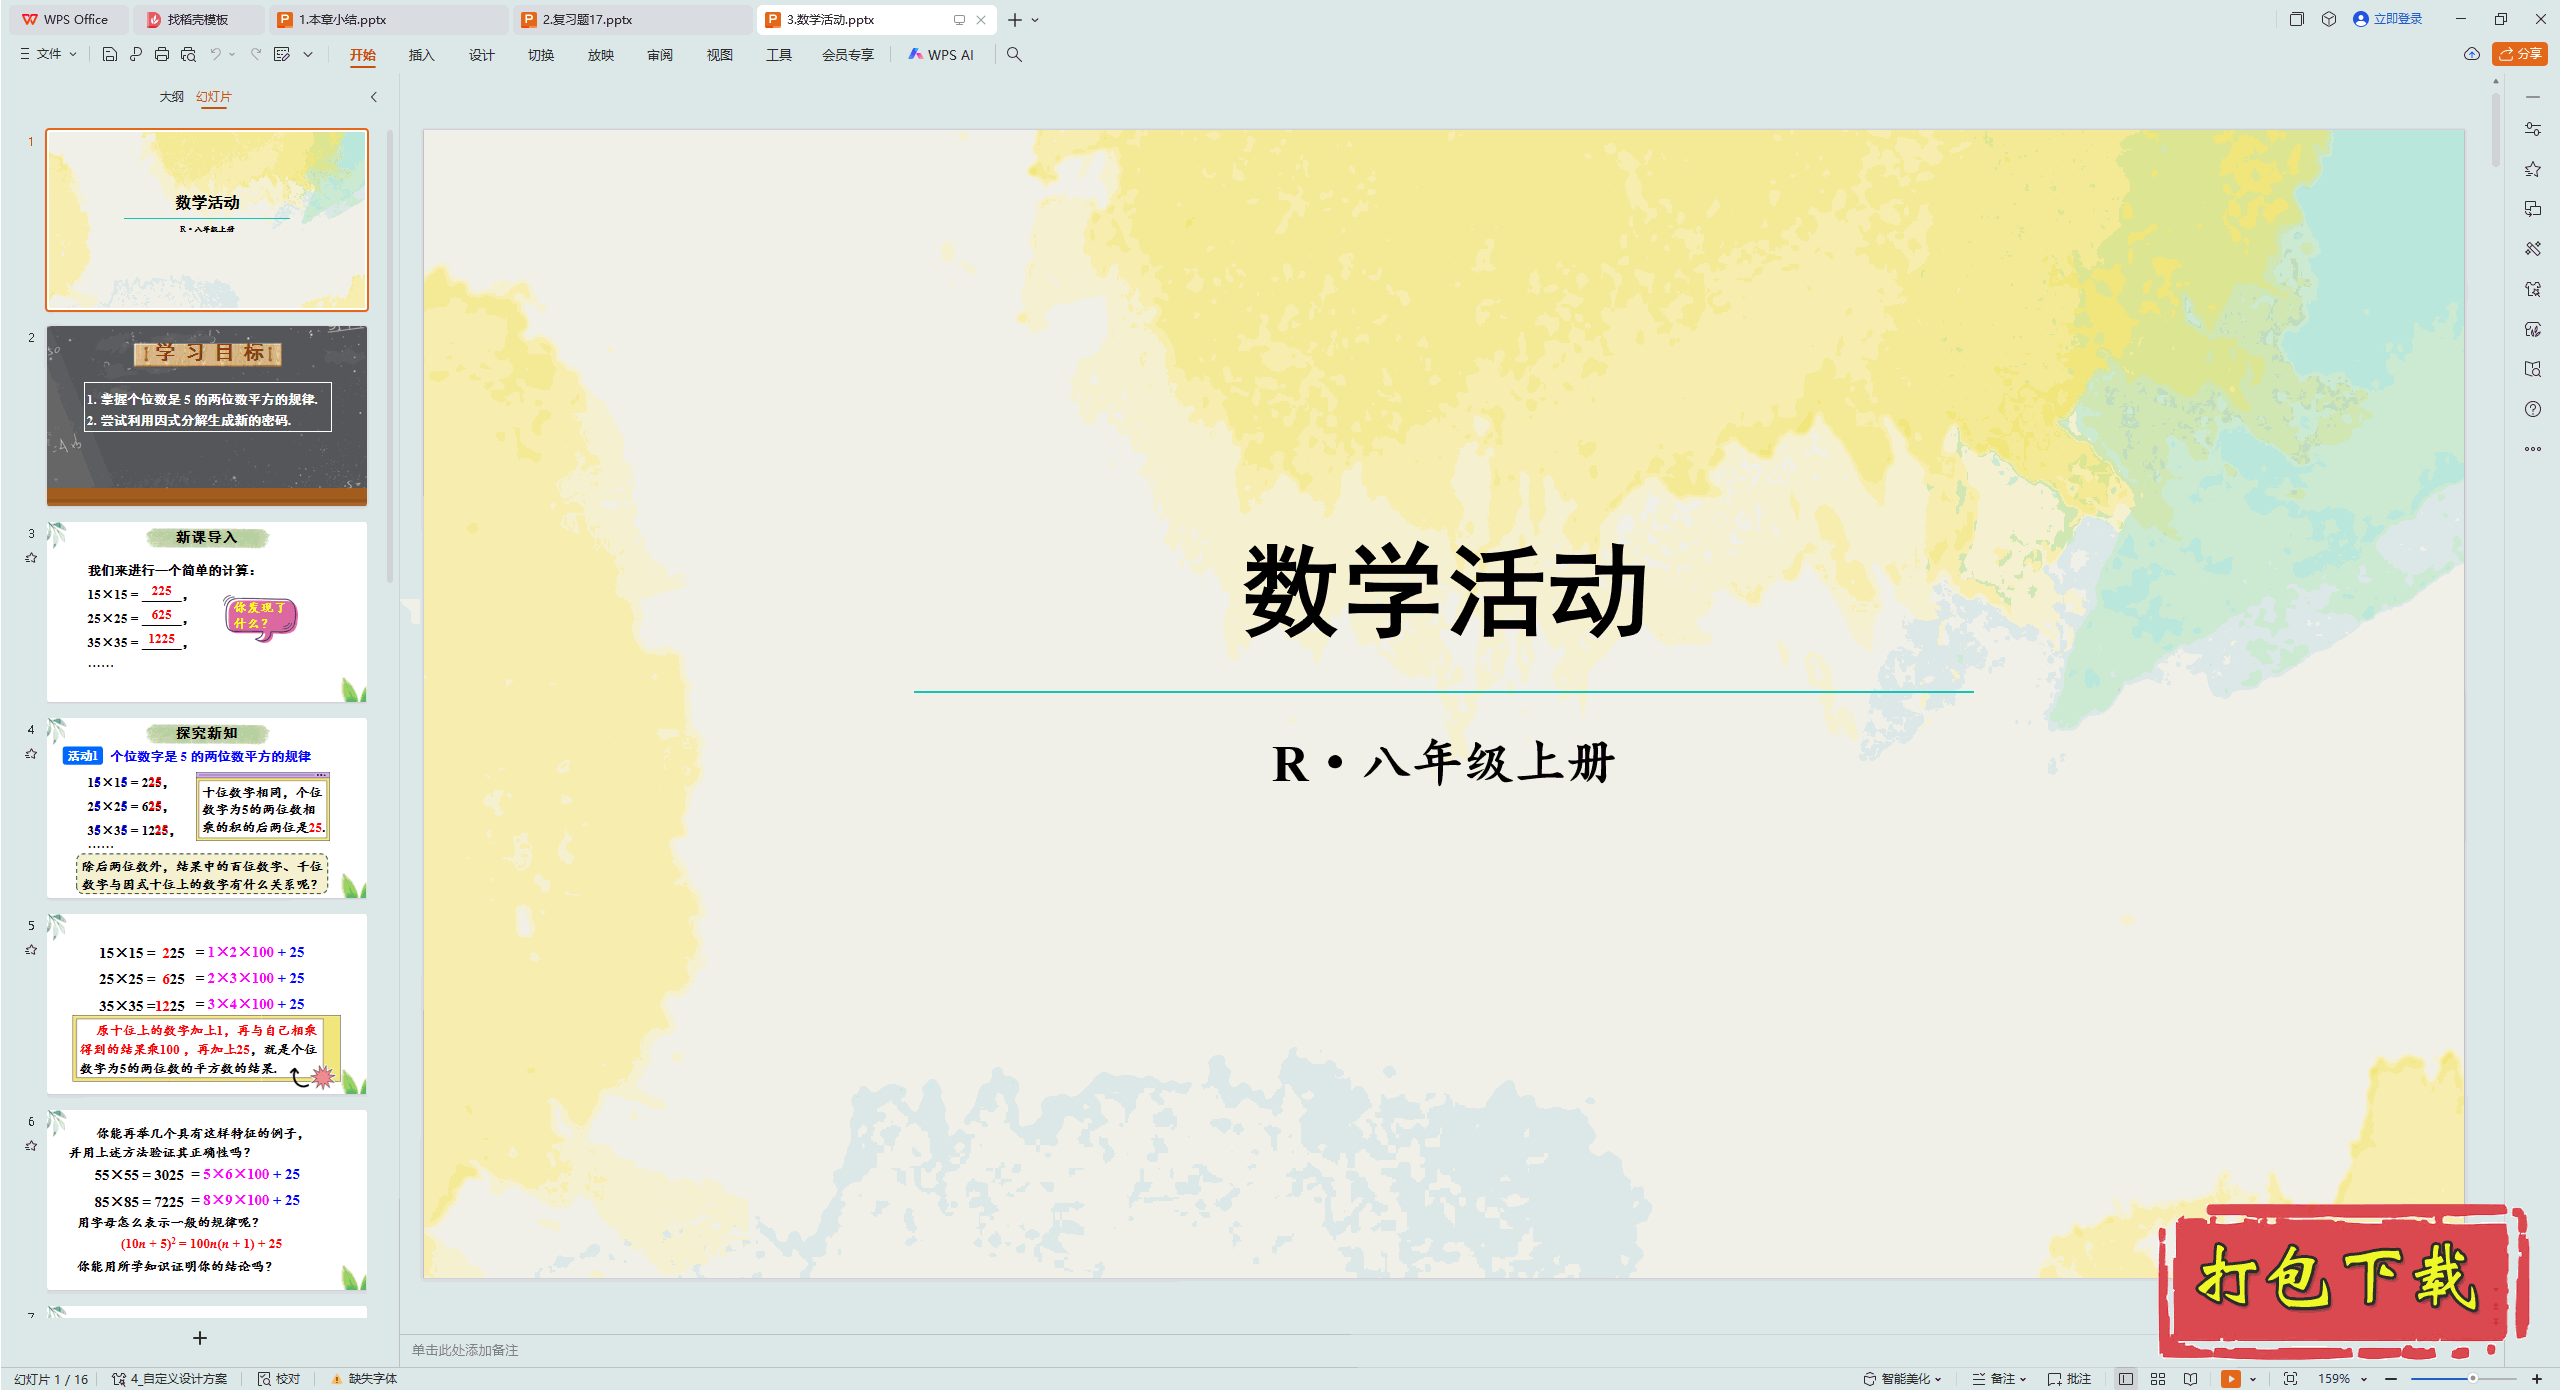Screen dimensions: 2560x1390
Task: Close the 3.数学活动.pptx tab
Action: point(981,19)
